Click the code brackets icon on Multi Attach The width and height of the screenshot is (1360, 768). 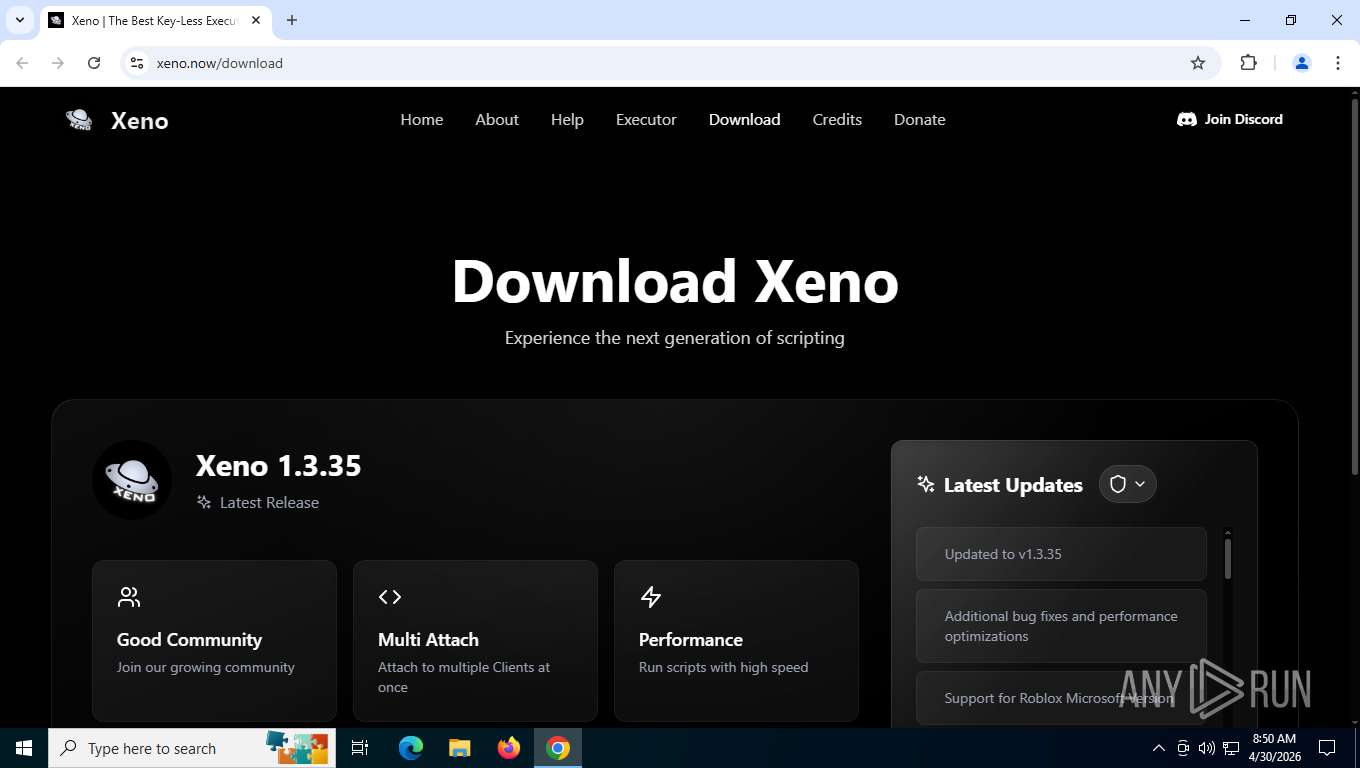[x=390, y=597]
